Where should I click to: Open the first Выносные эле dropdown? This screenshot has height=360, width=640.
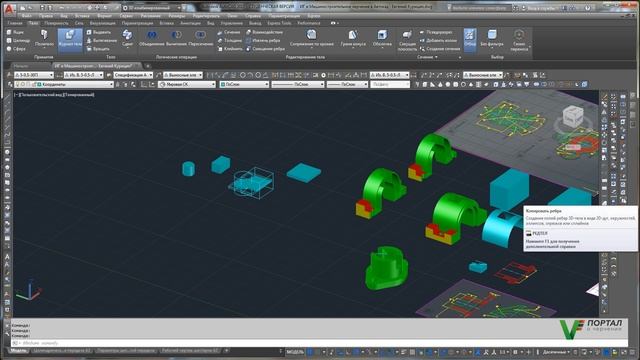point(183,75)
